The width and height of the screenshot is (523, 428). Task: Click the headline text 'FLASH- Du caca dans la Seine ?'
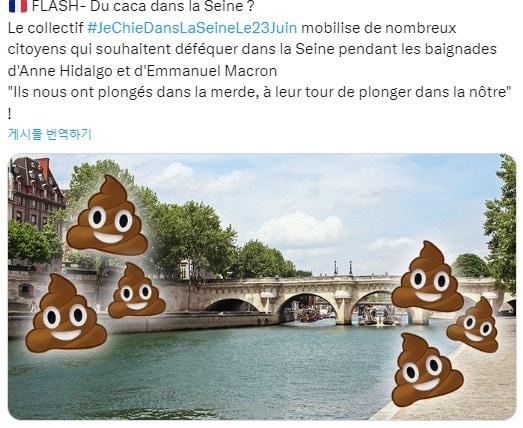143,6
